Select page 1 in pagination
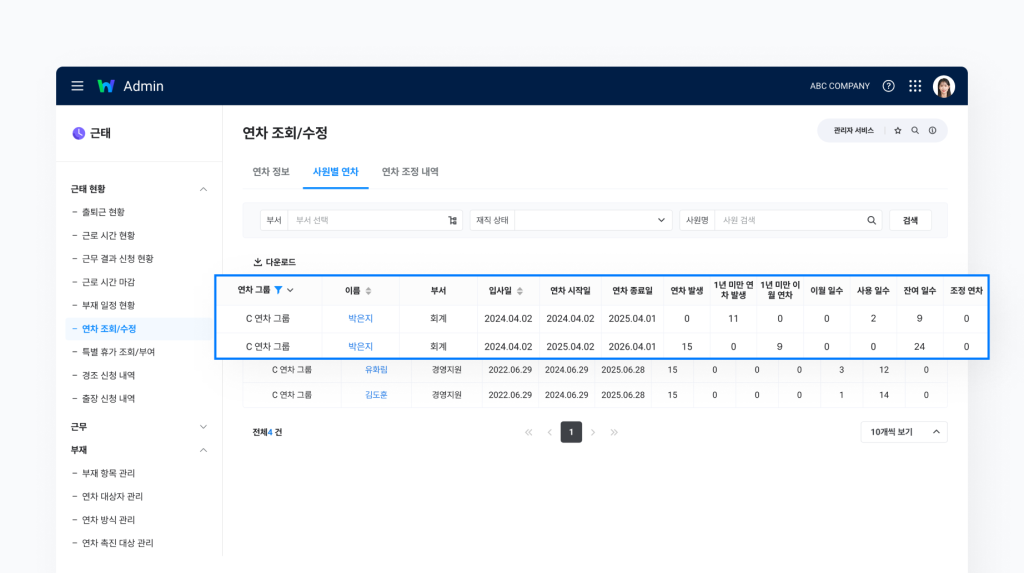The width and height of the screenshot is (1024, 573). tap(571, 432)
